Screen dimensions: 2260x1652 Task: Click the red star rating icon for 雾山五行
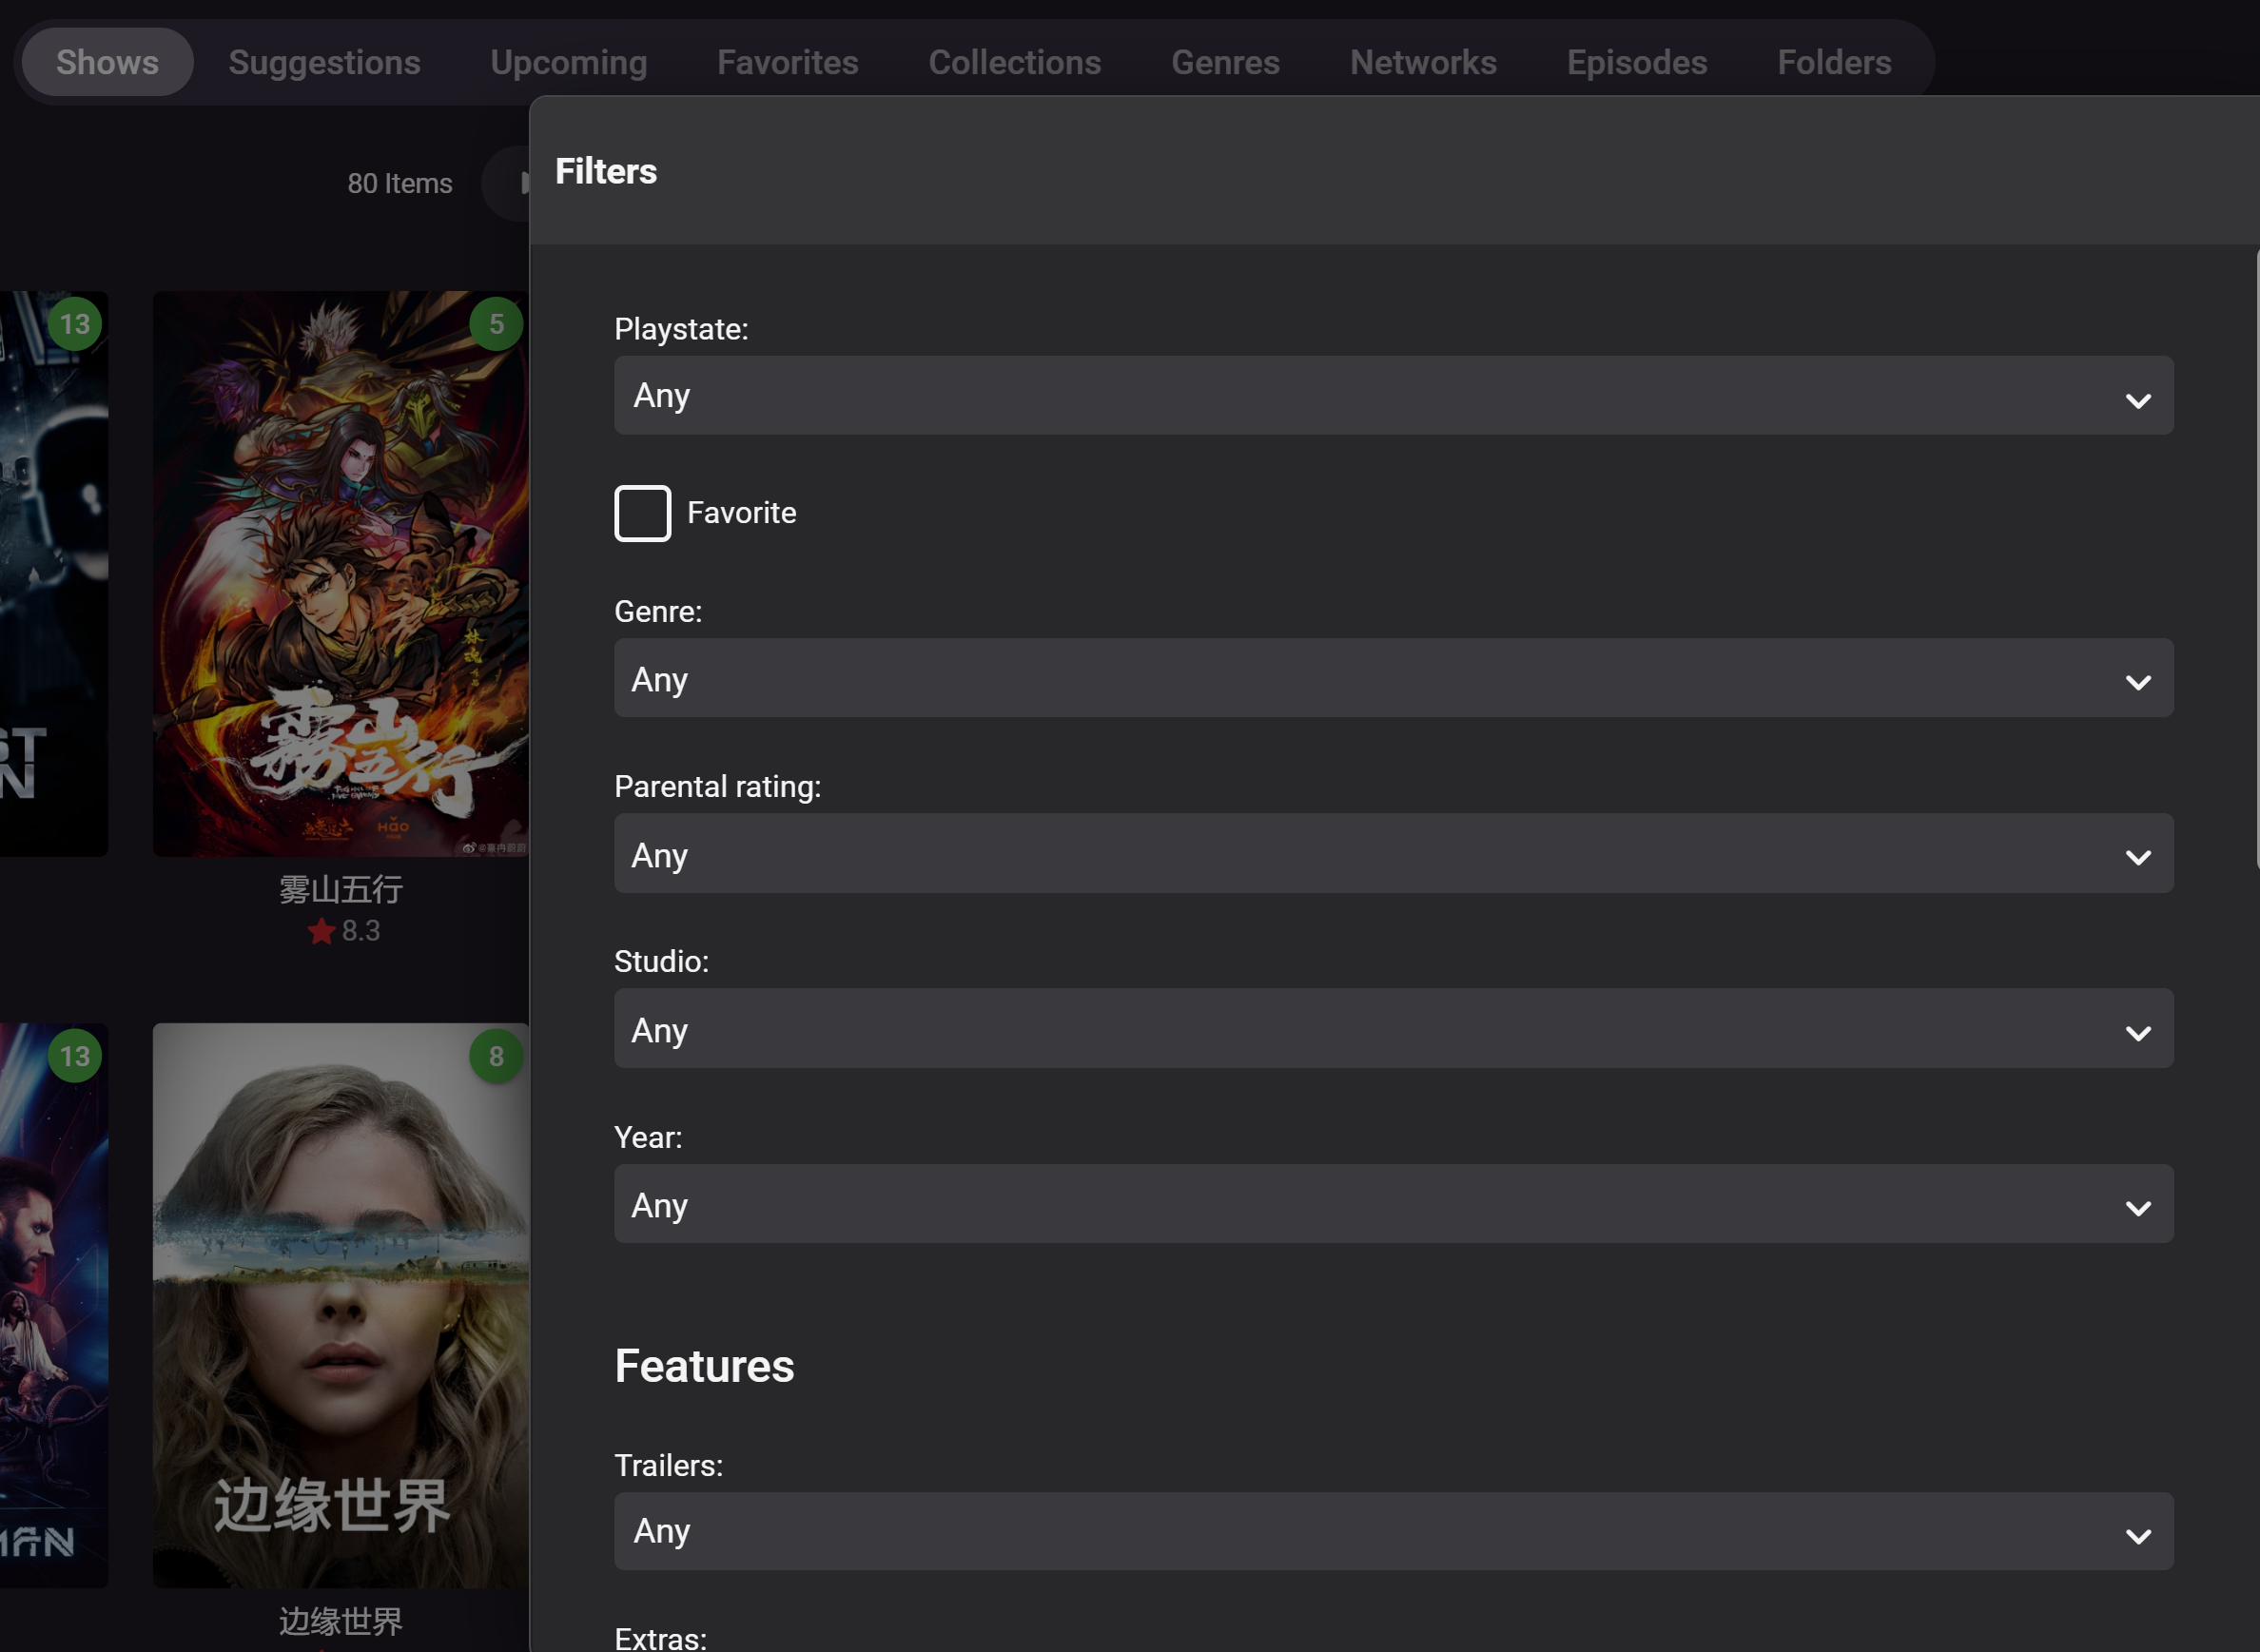(x=321, y=932)
